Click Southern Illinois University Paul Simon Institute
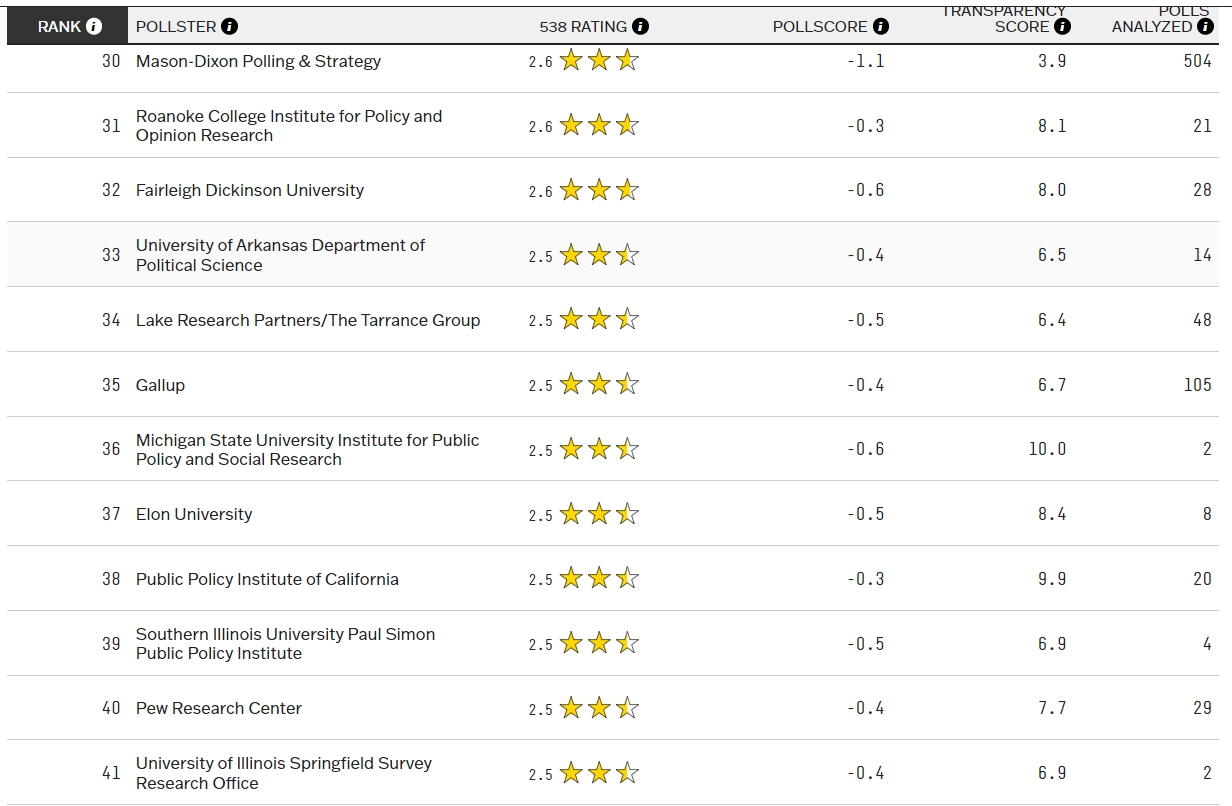This screenshot has height=806, width=1232. (x=285, y=643)
